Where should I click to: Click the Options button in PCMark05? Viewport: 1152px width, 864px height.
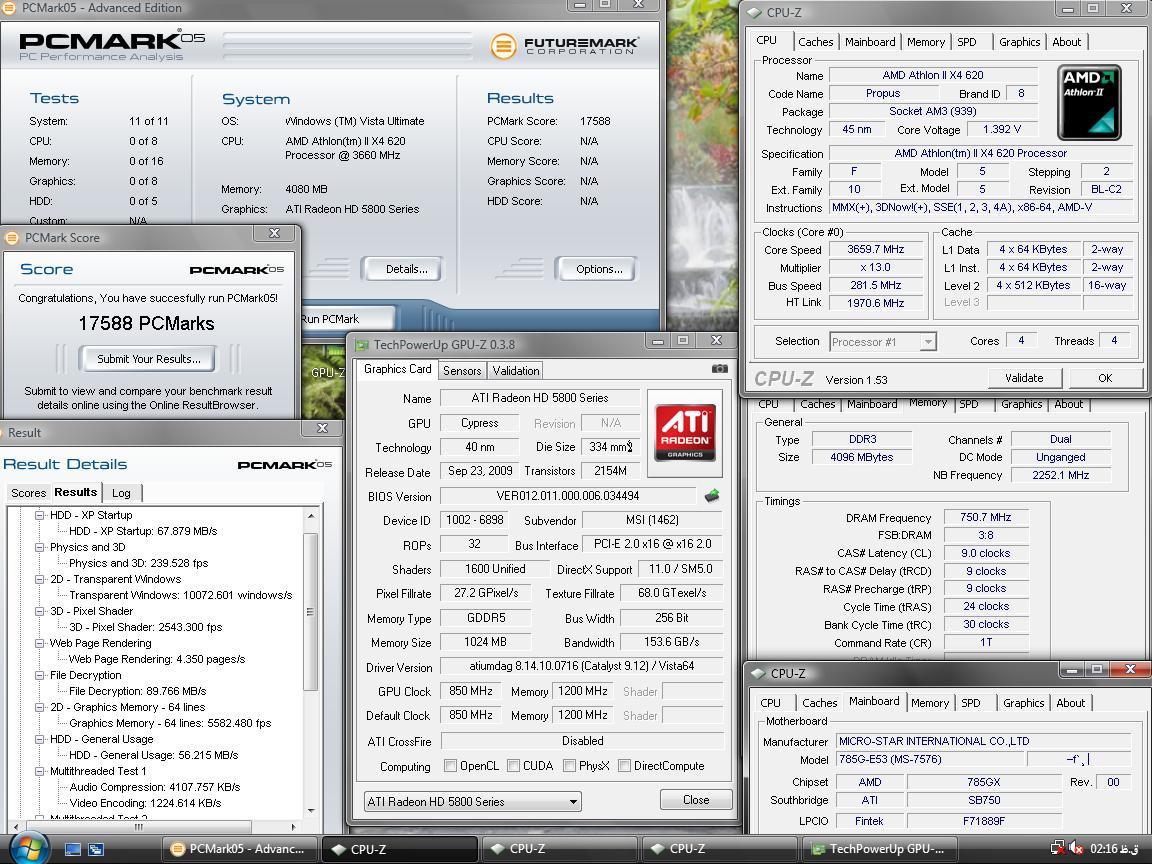(x=599, y=269)
